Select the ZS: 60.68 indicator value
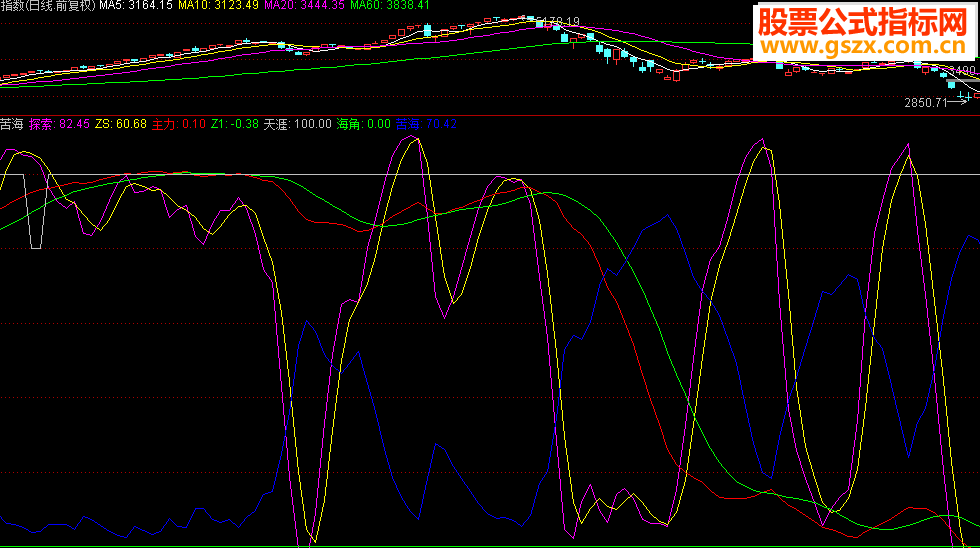This screenshot has width=980, height=548. pyautogui.click(x=121, y=124)
